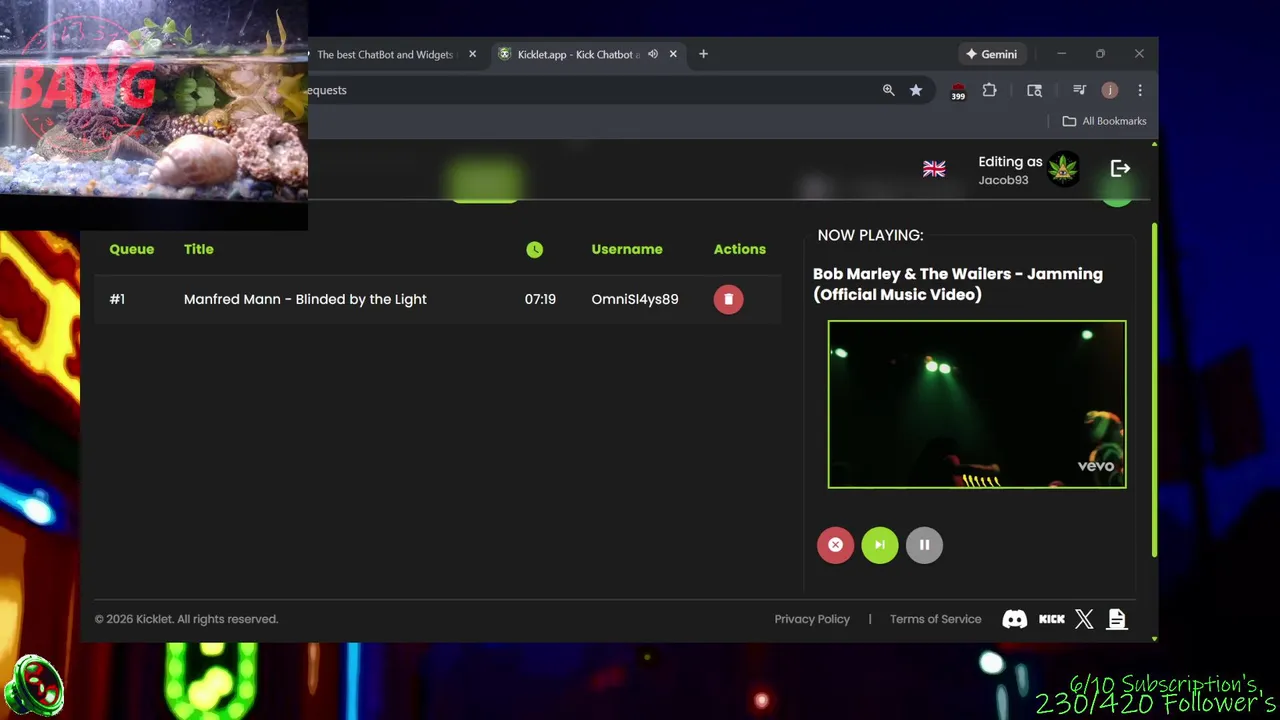Open the Extensions puzzle icon
The width and height of the screenshot is (1280, 720).
click(989, 90)
